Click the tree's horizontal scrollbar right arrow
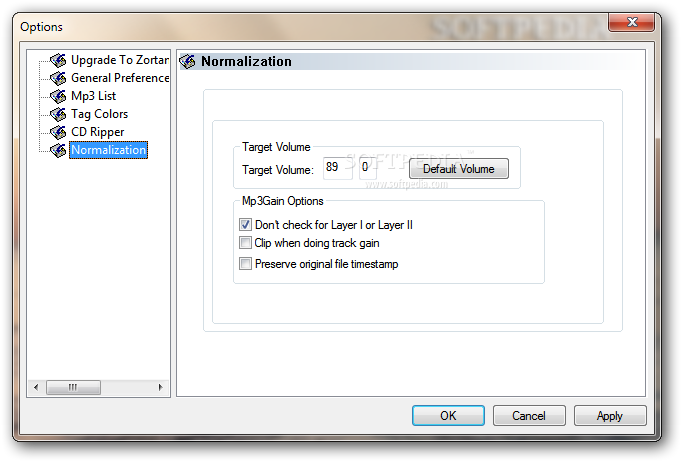 click(160, 387)
